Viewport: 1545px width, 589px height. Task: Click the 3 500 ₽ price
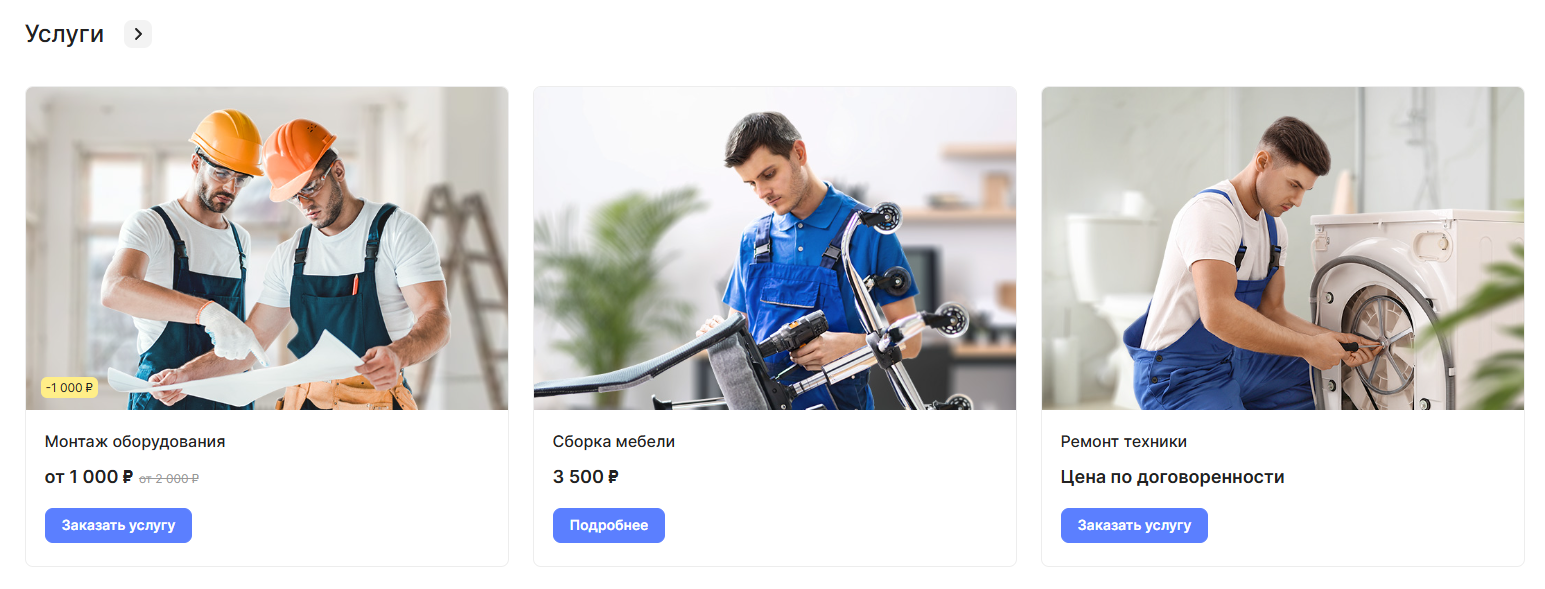(585, 477)
